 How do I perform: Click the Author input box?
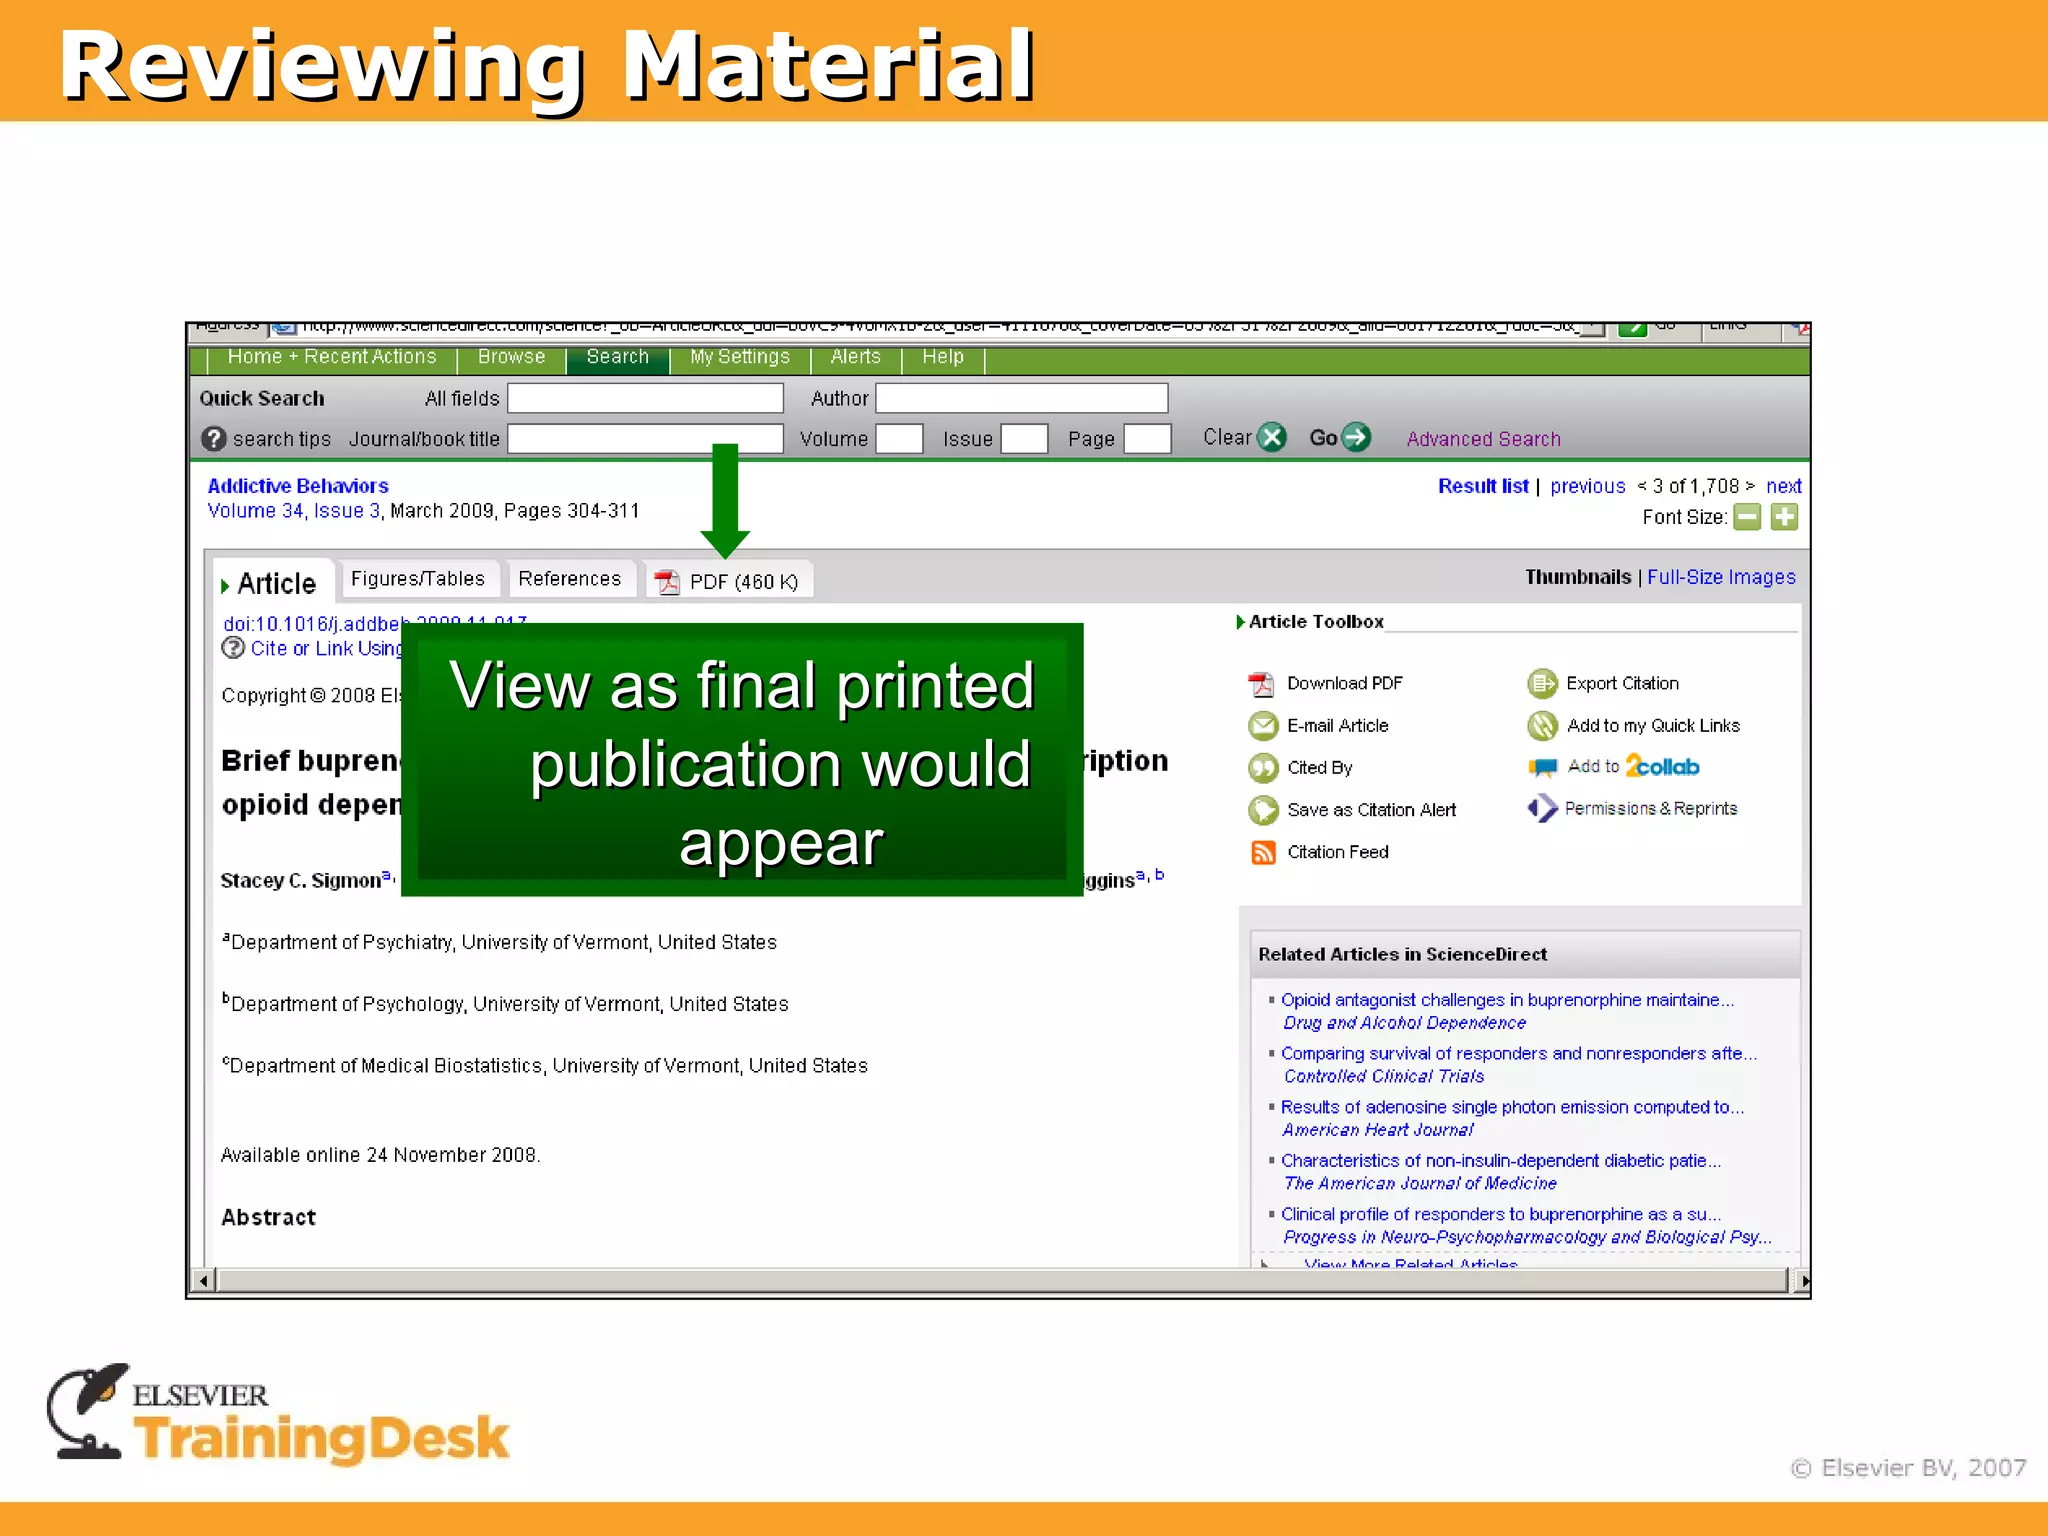(x=1021, y=398)
